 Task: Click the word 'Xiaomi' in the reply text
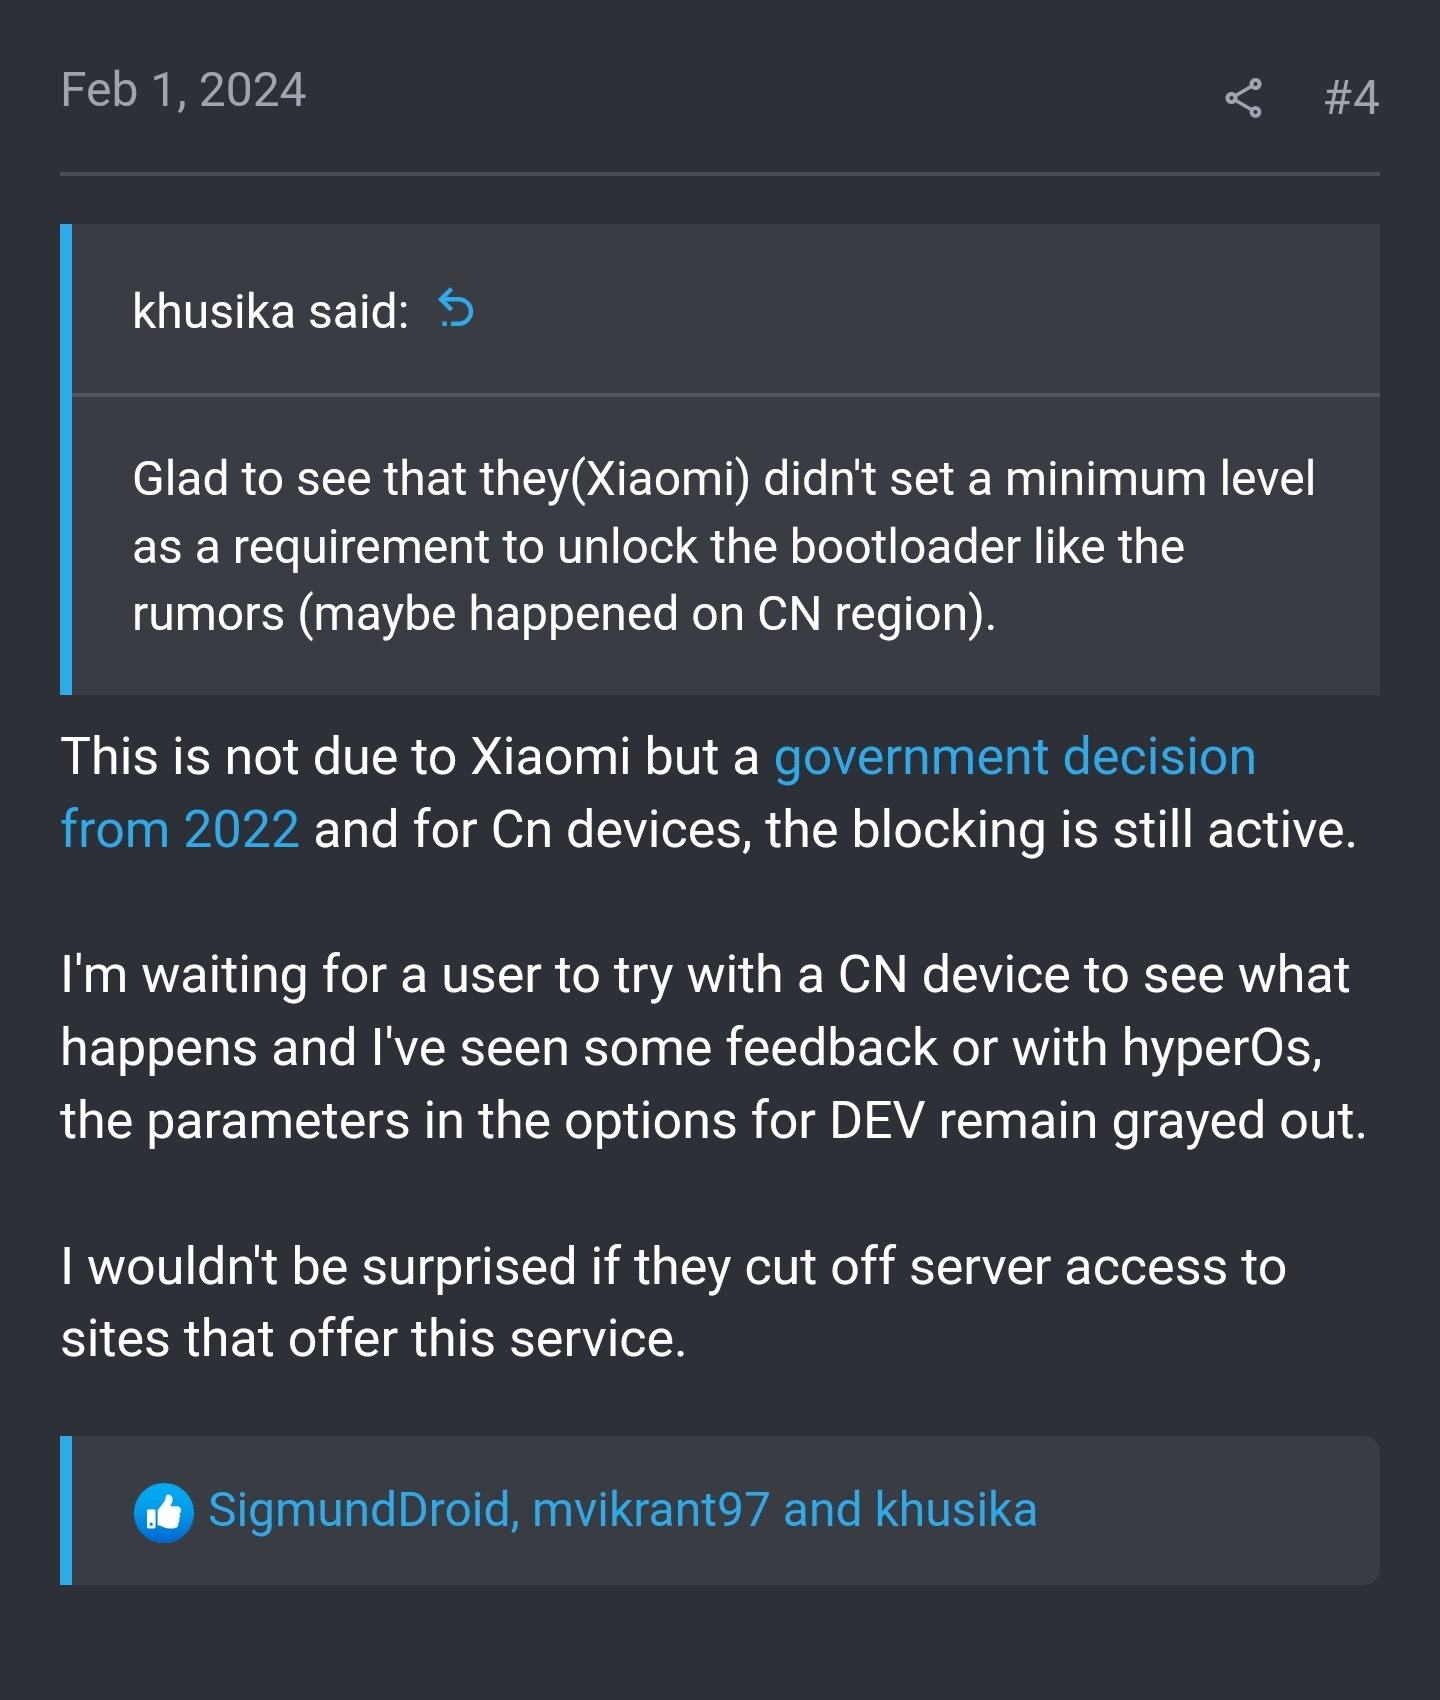550,757
